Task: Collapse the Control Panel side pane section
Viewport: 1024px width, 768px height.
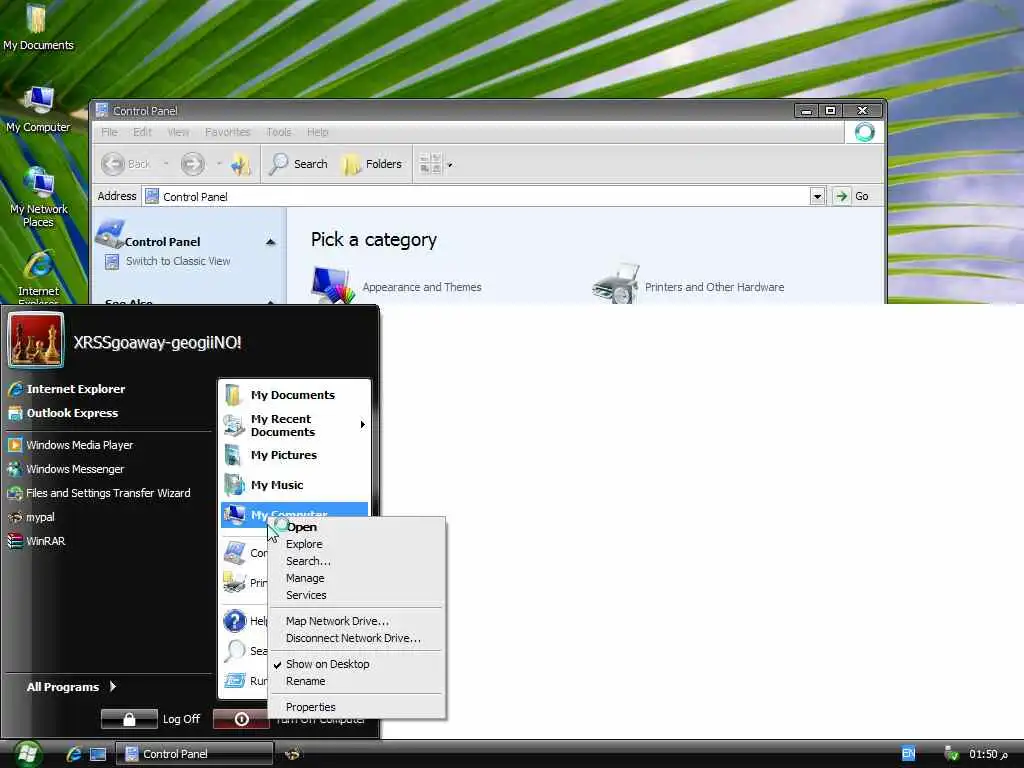Action: [x=270, y=242]
